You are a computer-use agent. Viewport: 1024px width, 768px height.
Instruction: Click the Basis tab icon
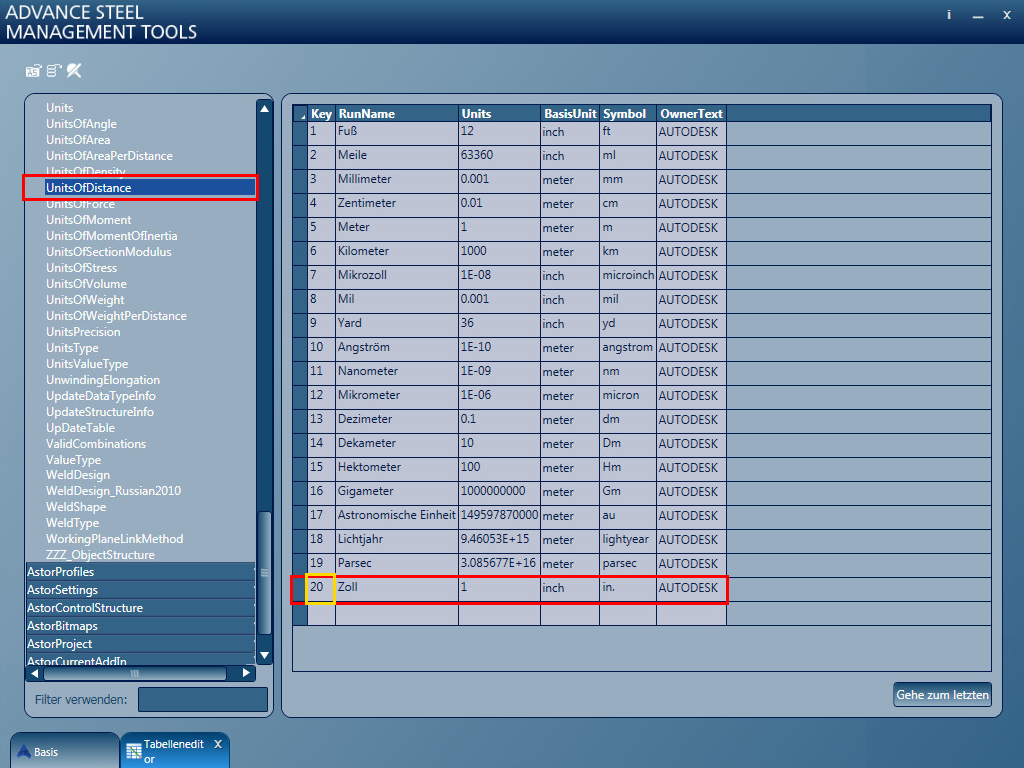[x=24, y=752]
